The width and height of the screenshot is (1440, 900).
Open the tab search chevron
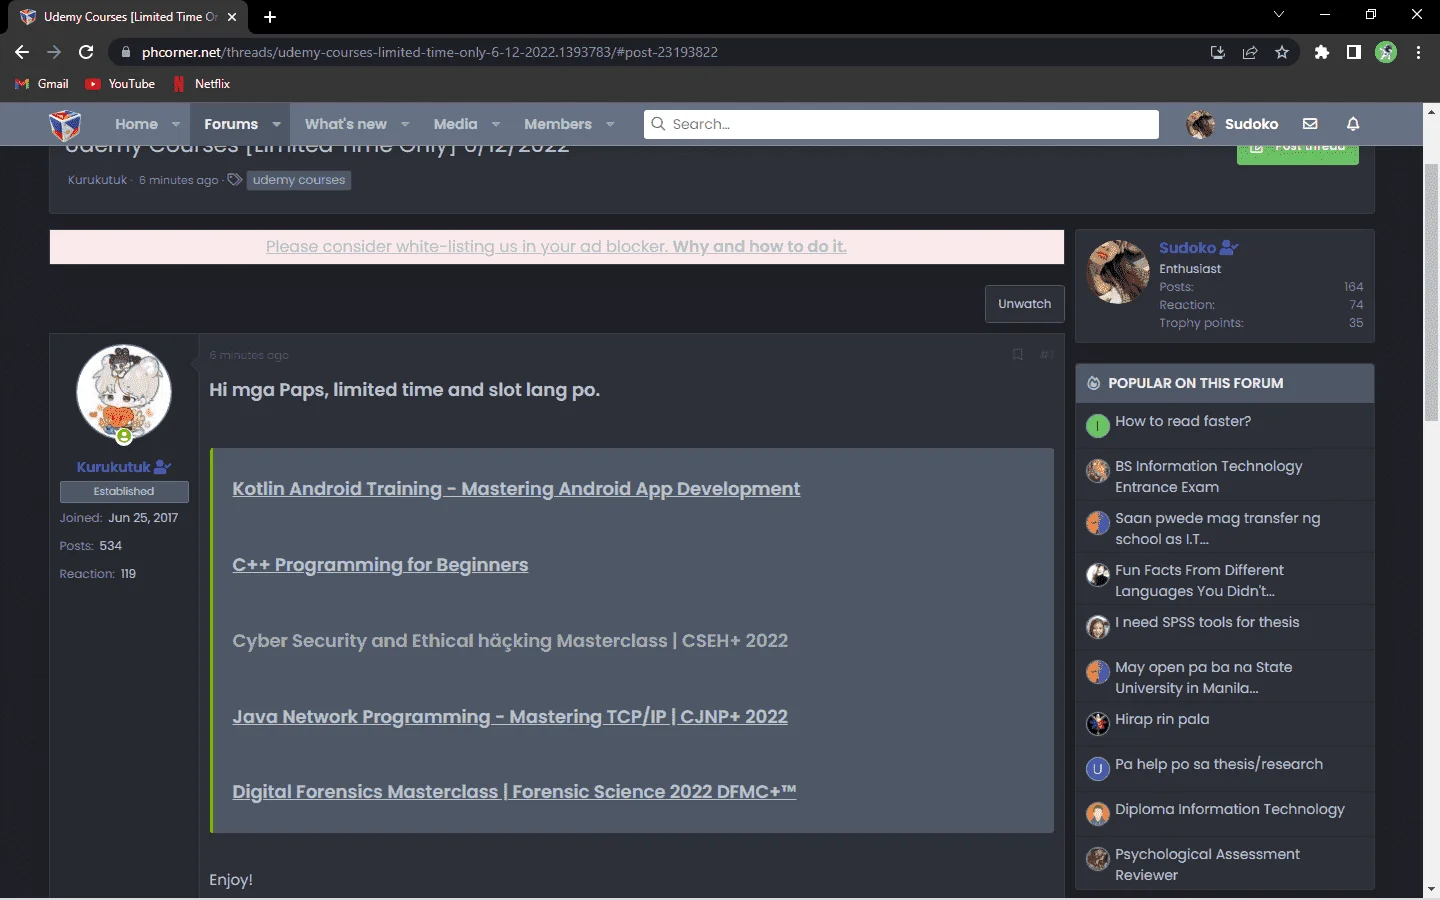(x=1279, y=15)
